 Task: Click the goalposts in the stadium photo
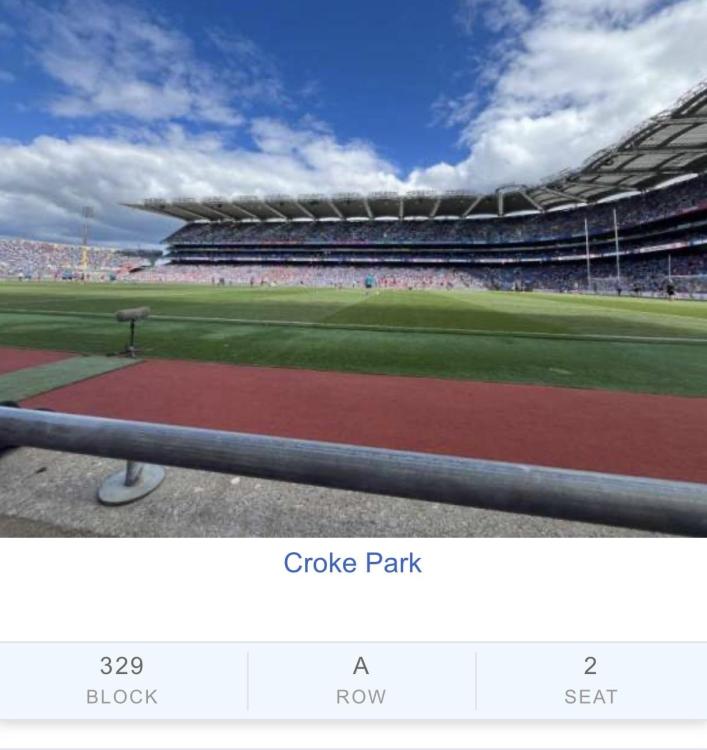click(x=602, y=249)
